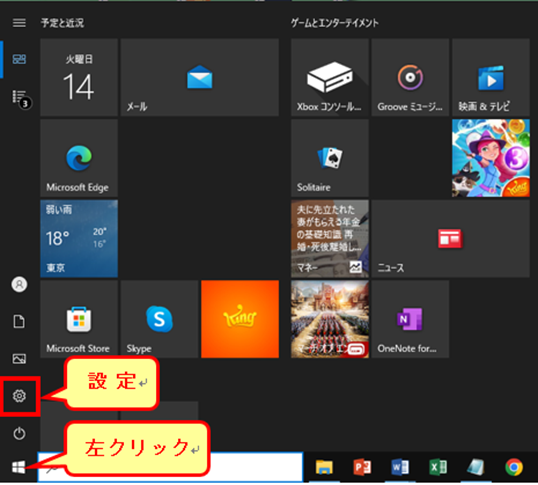This screenshot has width=538, height=485.
Task: Open the 東京 weather tile
Action: (79, 239)
